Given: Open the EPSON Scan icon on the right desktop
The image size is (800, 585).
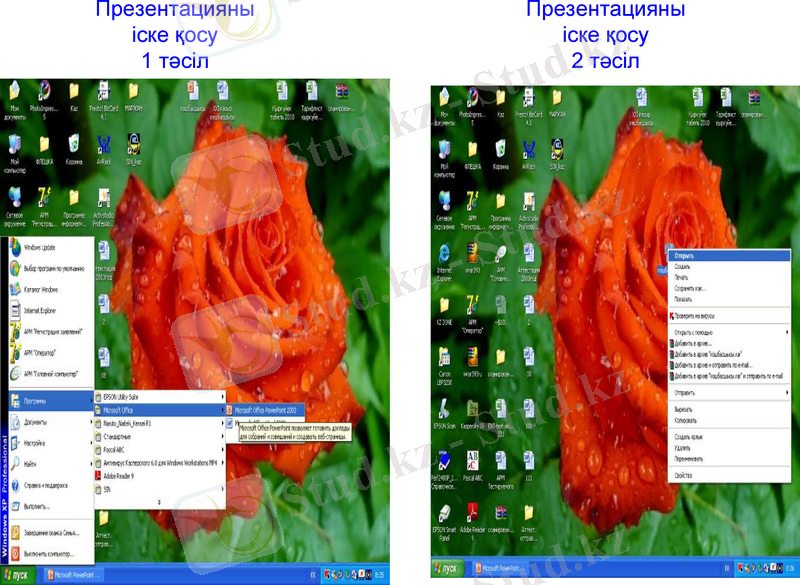Looking at the screenshot, I should pyautogui.click(x=444, y=413).
